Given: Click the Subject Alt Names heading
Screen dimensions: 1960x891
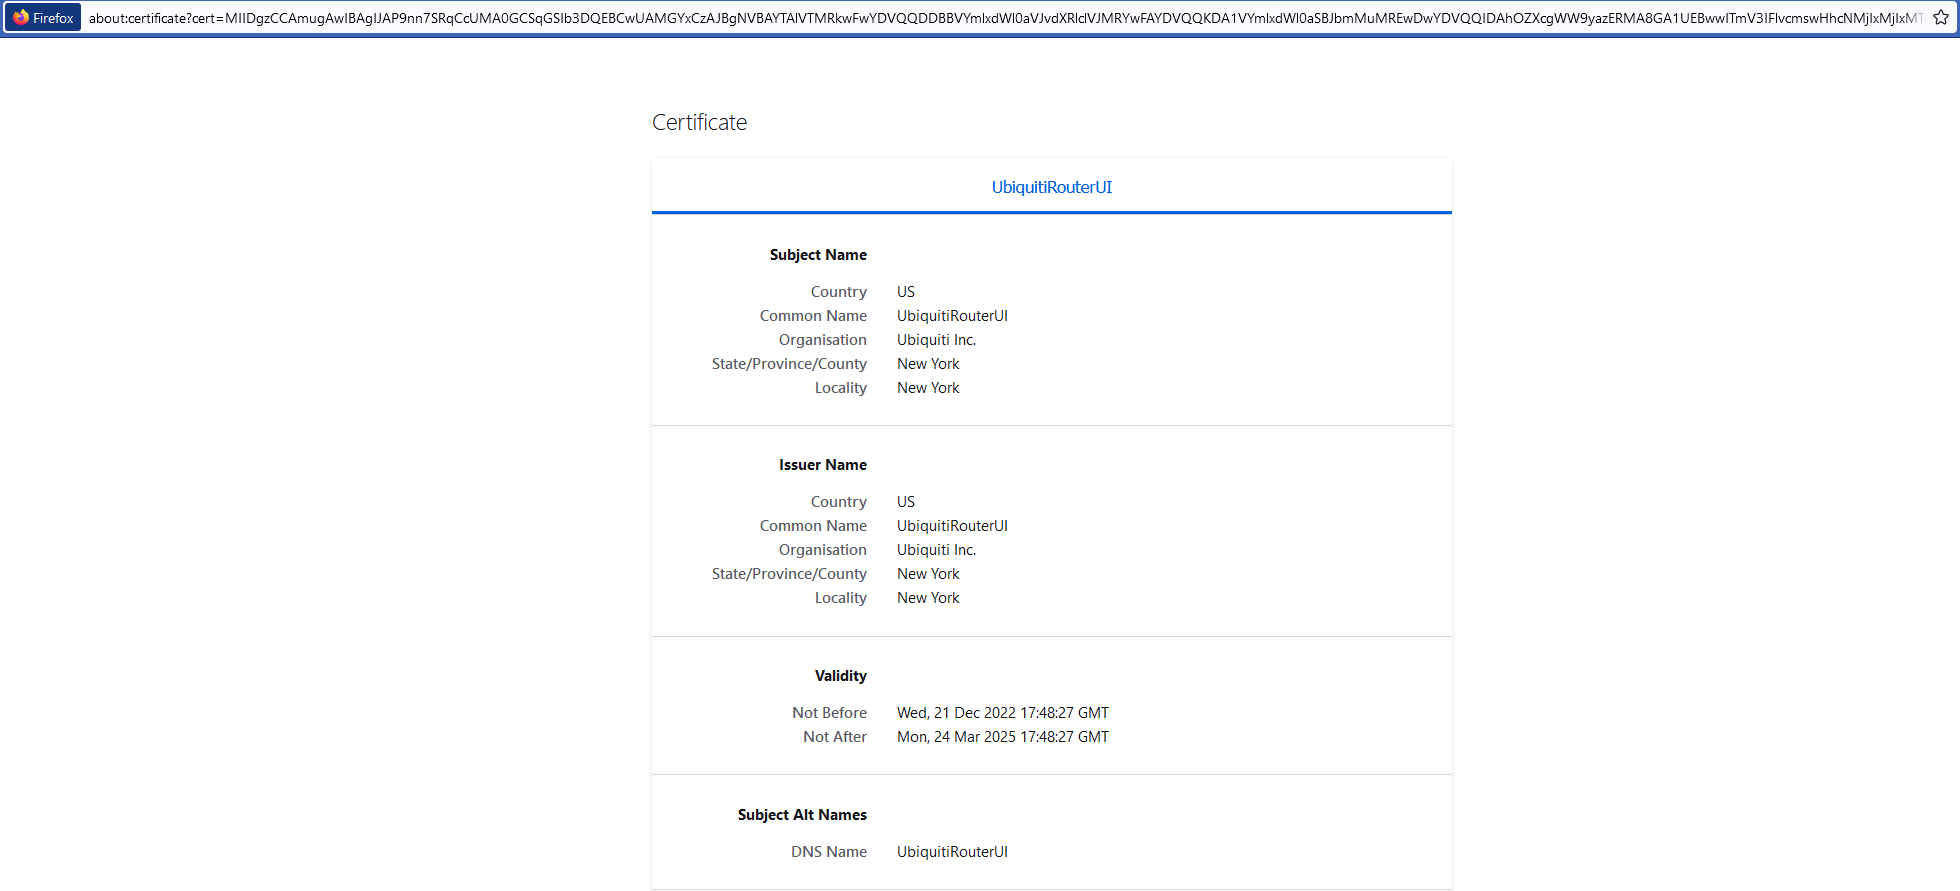Looking at the screenshot, I should click(802, 815).
